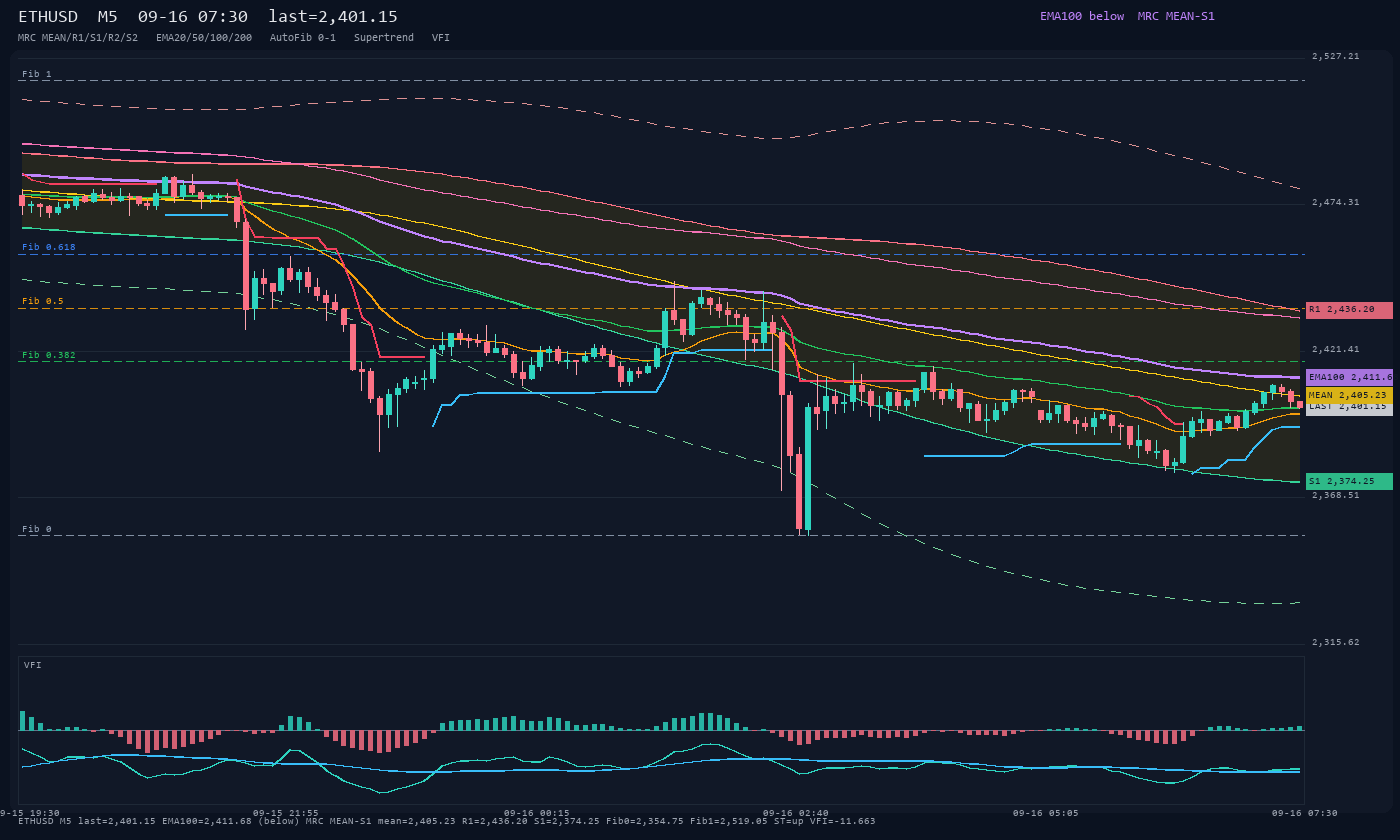Click the EMA100 price tag on the axis

click(x=1349, y=377)
